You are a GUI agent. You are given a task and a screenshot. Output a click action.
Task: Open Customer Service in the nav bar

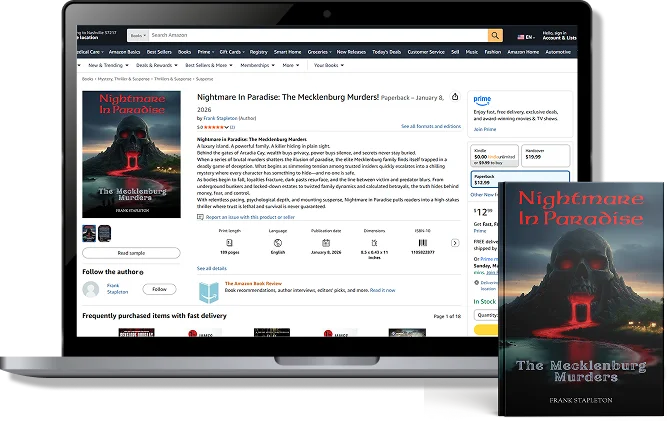pos(426,52)
